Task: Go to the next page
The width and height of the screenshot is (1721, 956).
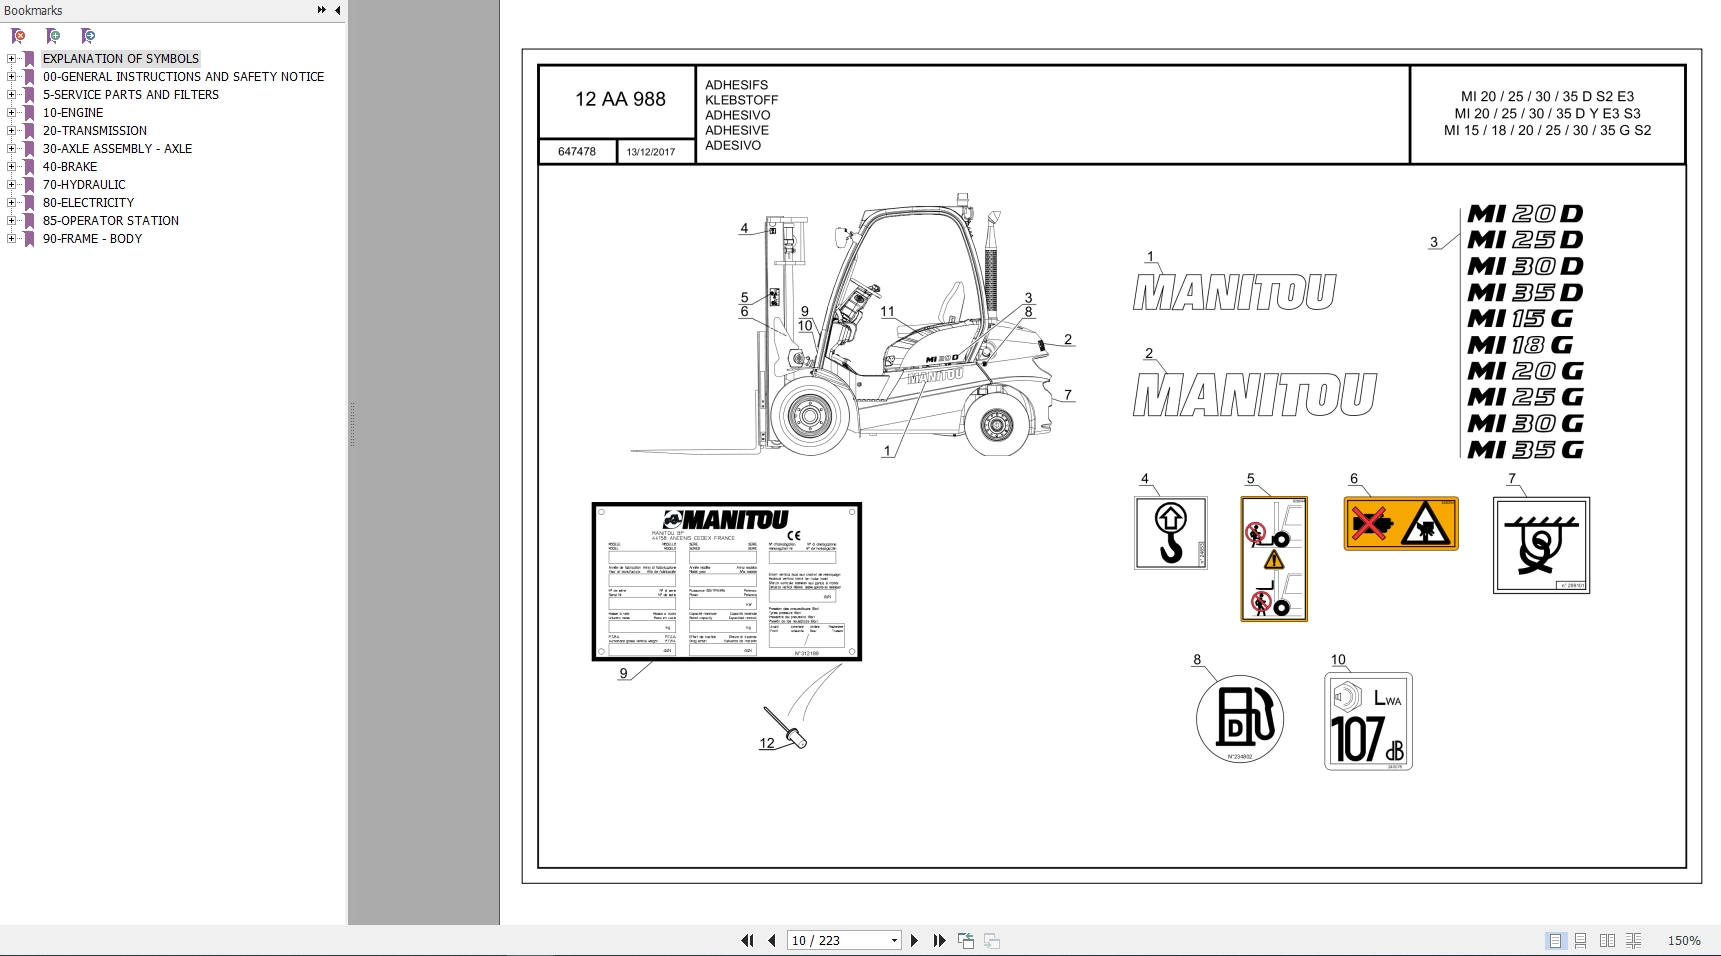Action: click(914, 940)
